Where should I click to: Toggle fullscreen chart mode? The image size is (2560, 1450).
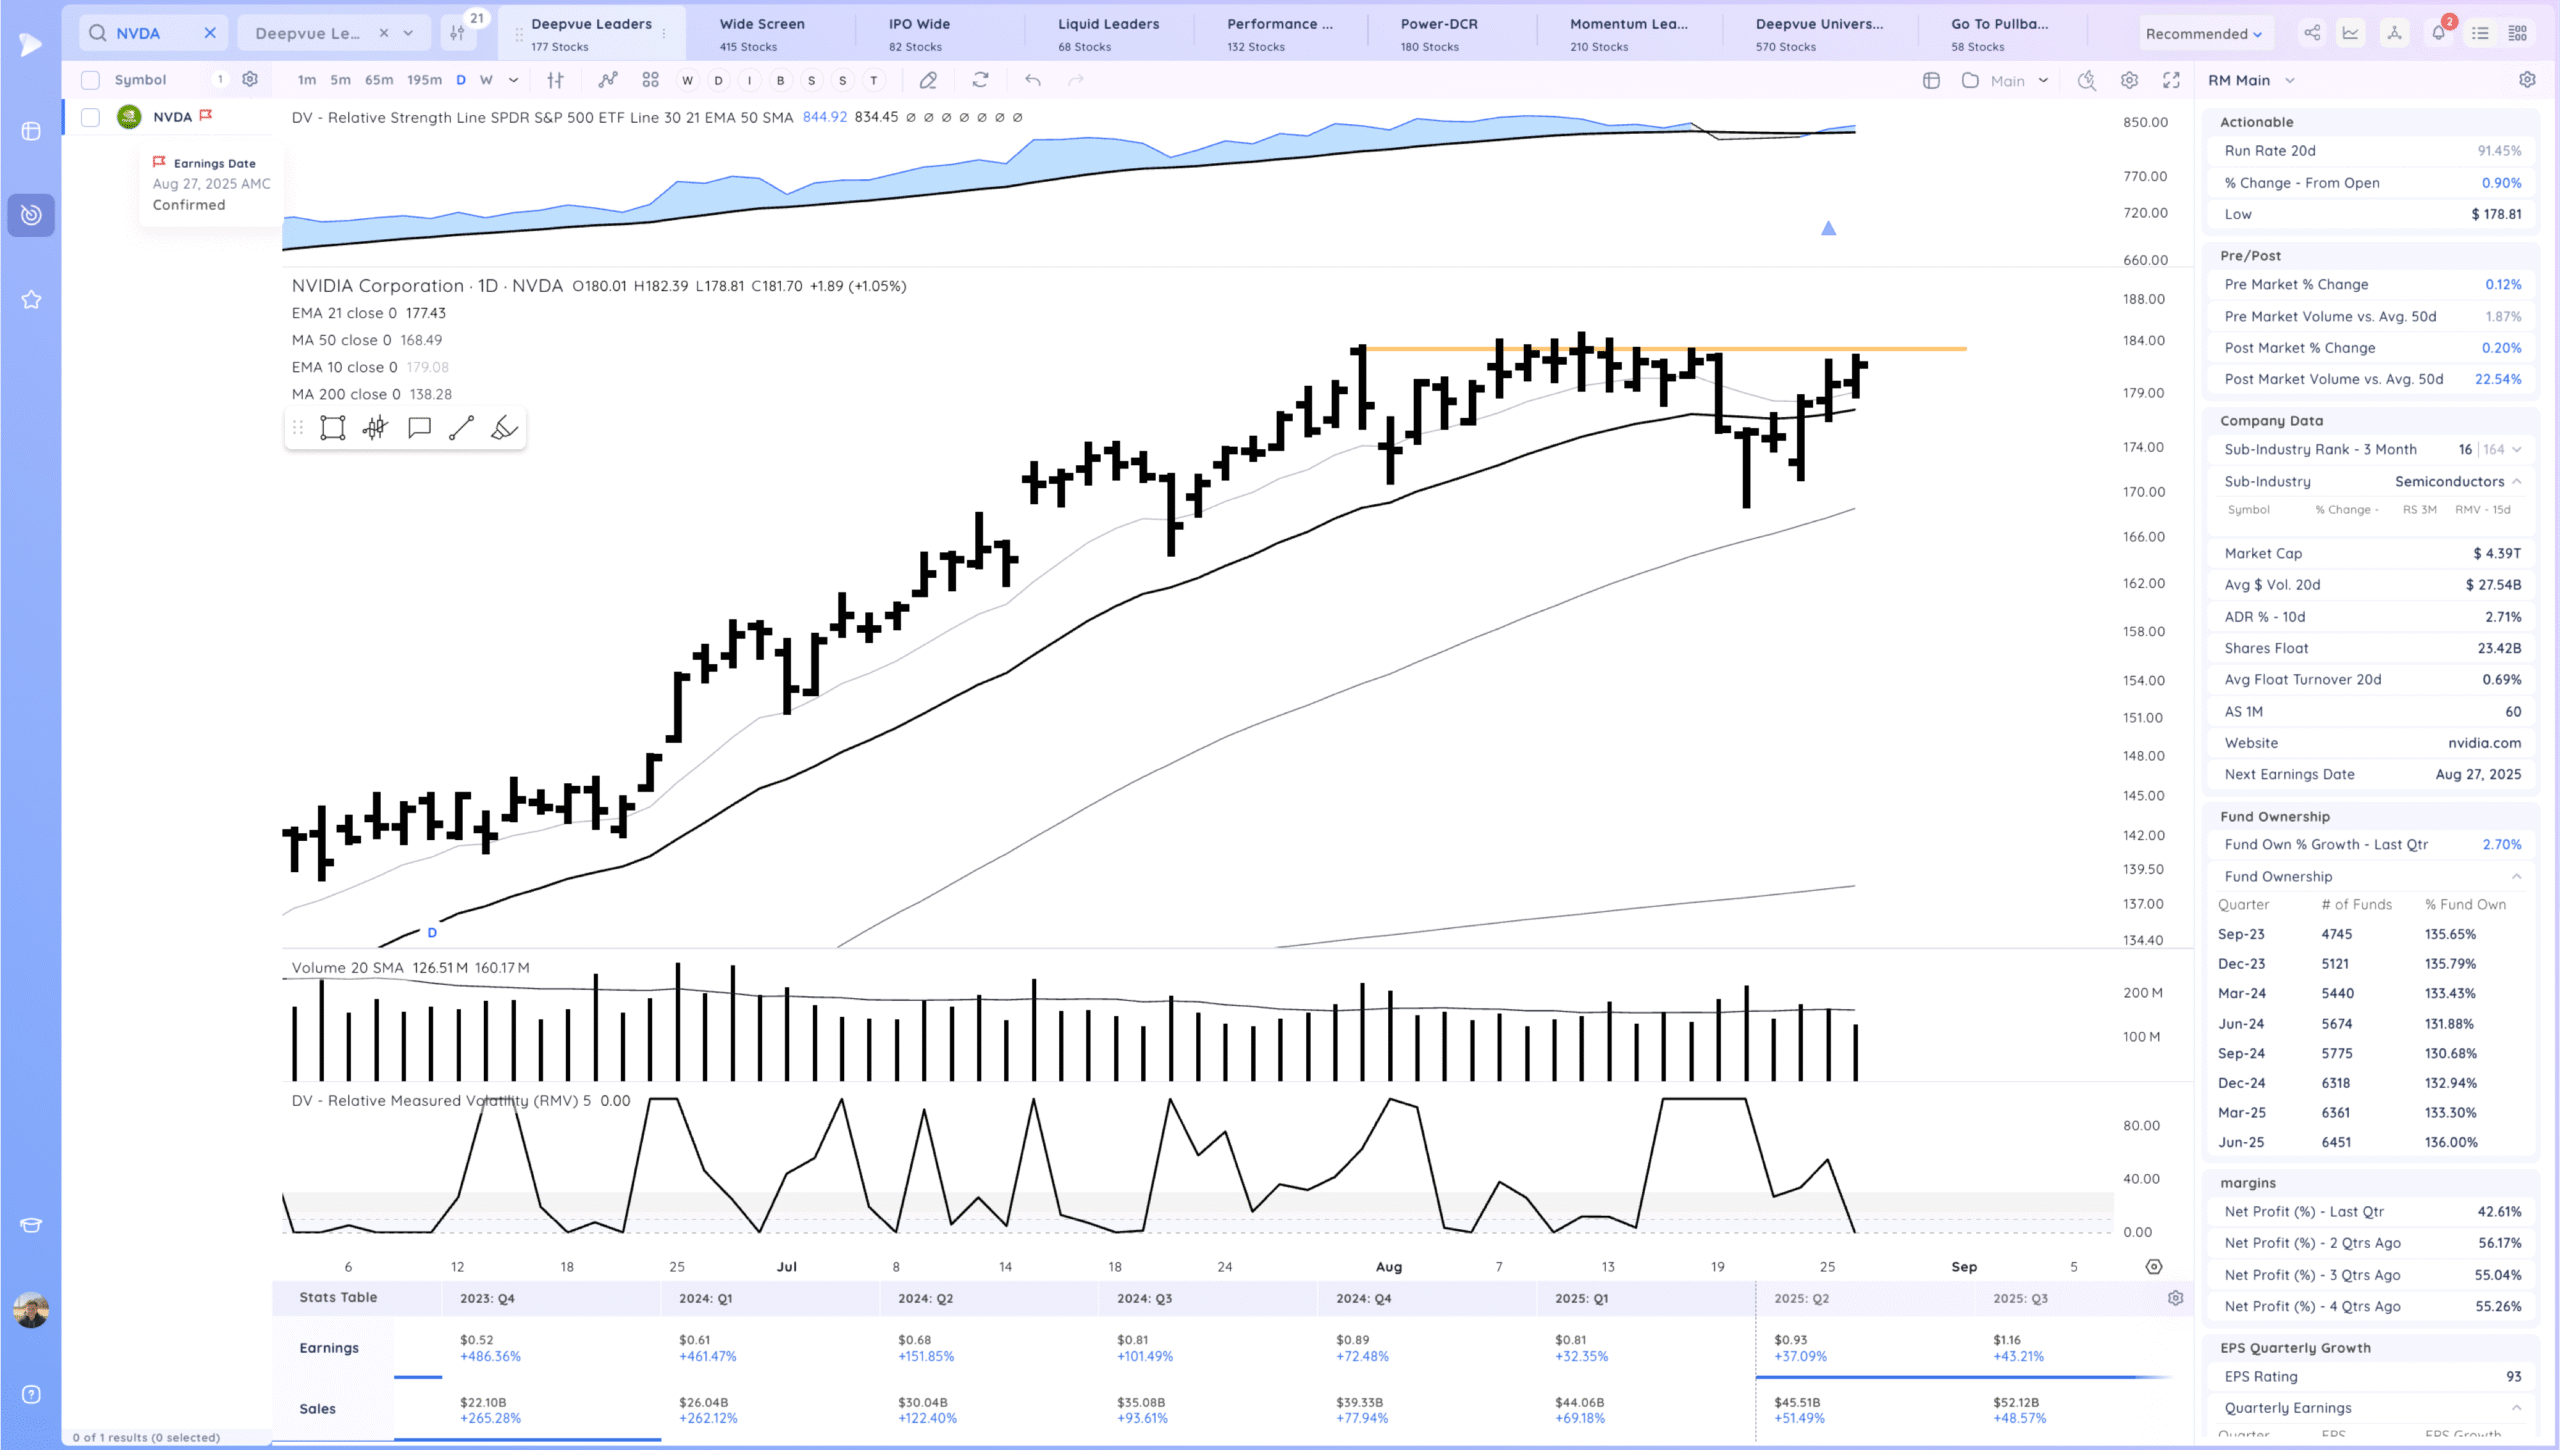2171,80
